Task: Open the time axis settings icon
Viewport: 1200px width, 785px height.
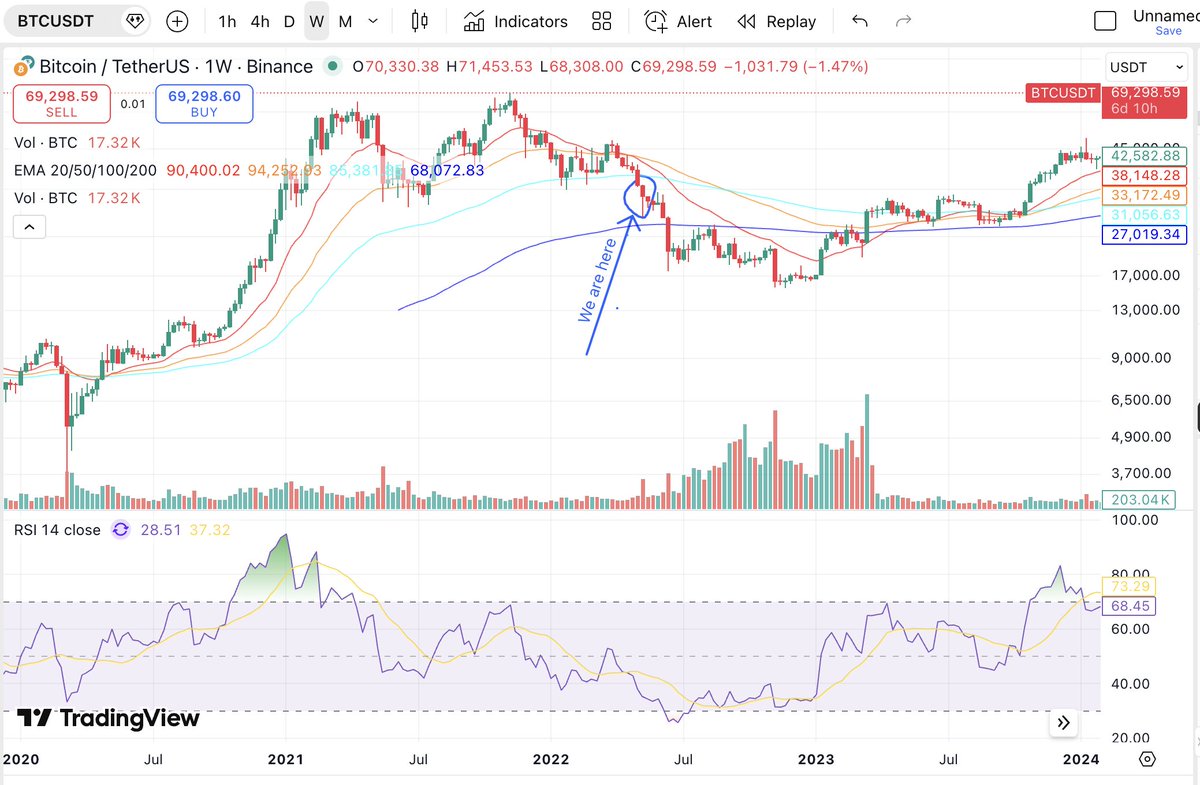Action: [1147, 760]
